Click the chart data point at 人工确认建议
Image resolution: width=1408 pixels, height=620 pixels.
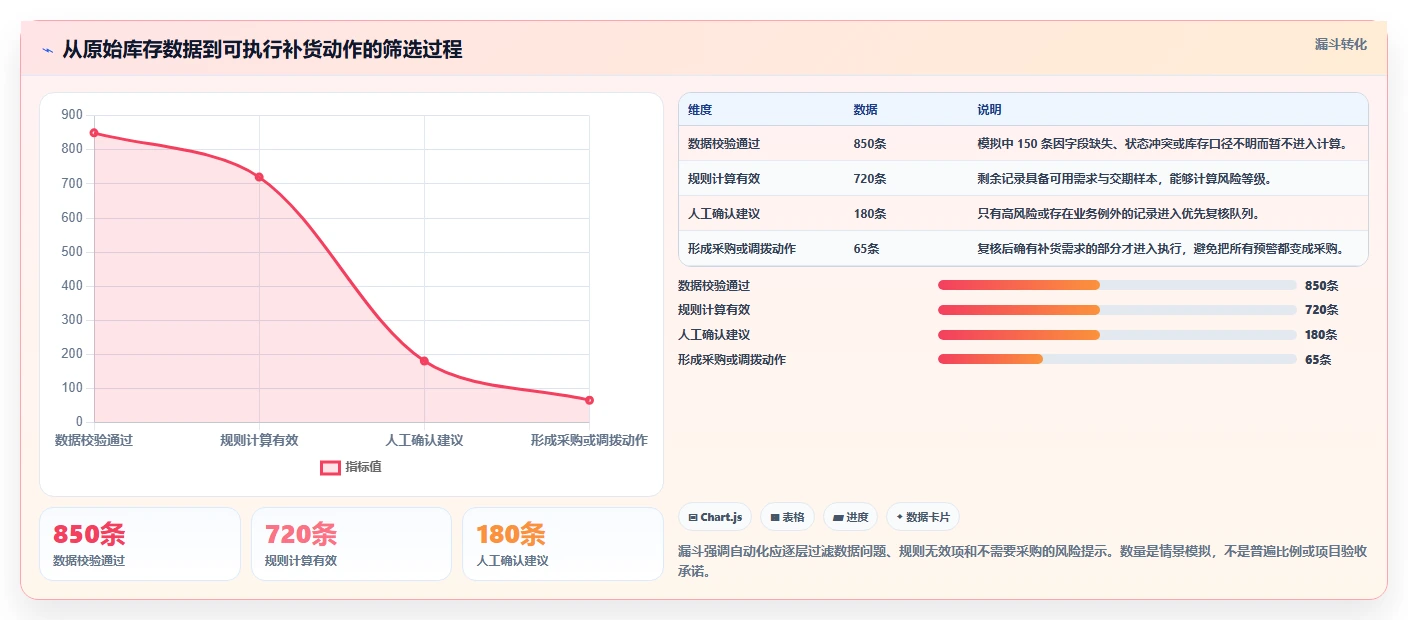point(424,361)
